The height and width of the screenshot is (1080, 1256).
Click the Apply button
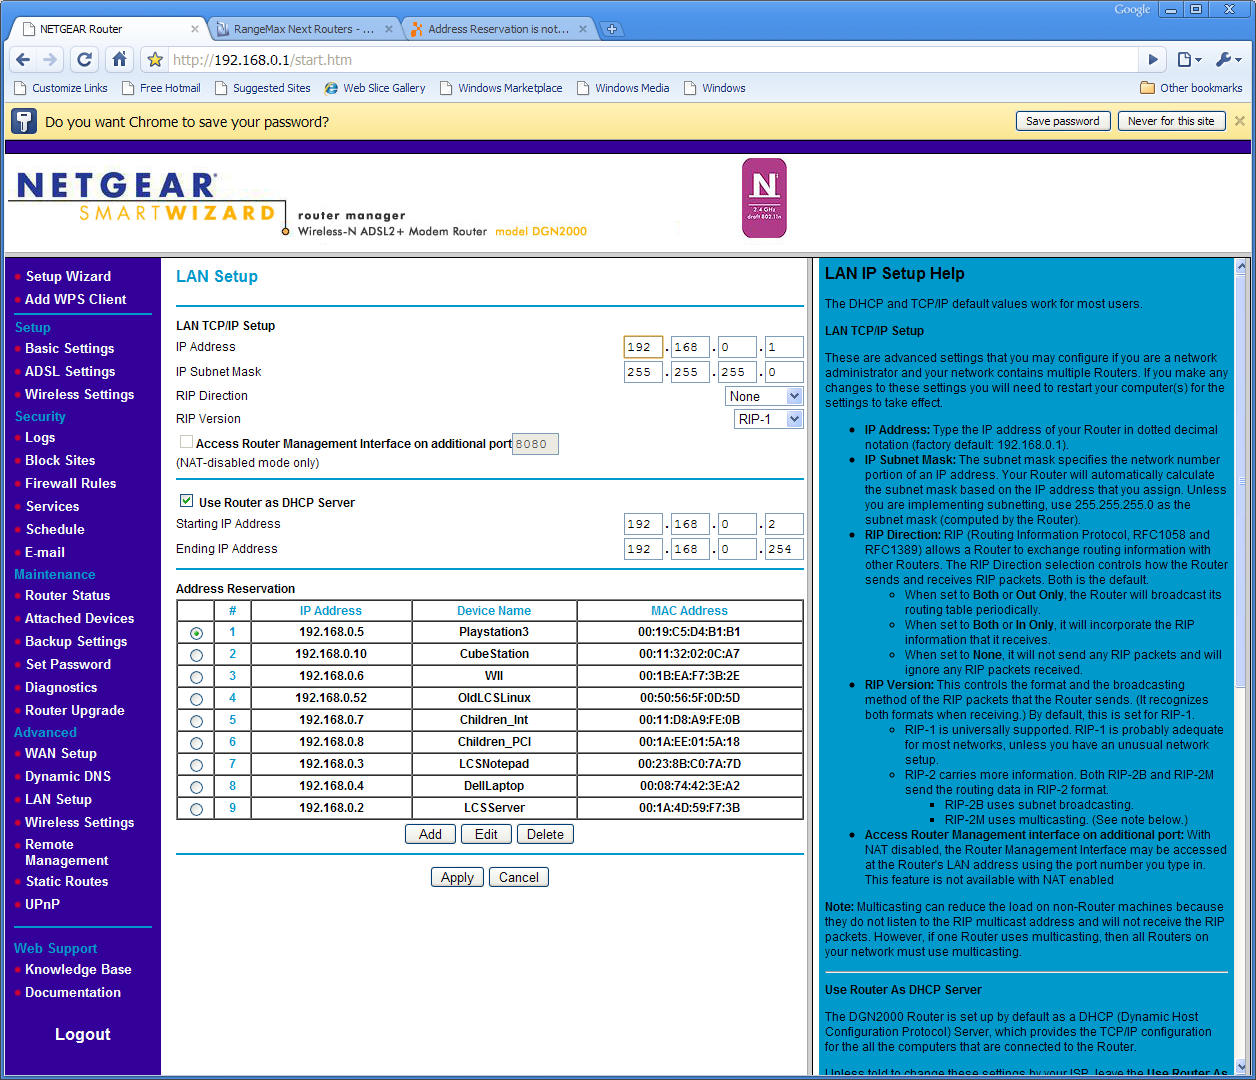click(457, 877)
